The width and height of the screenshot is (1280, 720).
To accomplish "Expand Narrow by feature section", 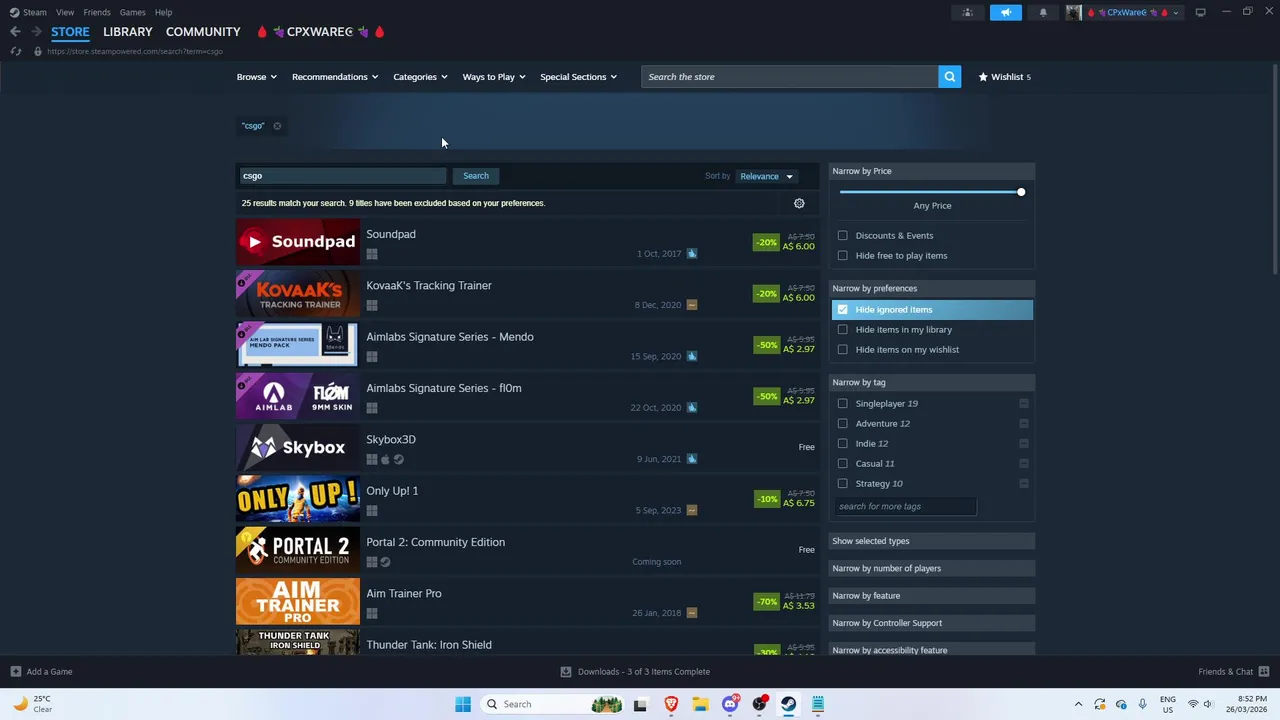I will coord(932,596).
